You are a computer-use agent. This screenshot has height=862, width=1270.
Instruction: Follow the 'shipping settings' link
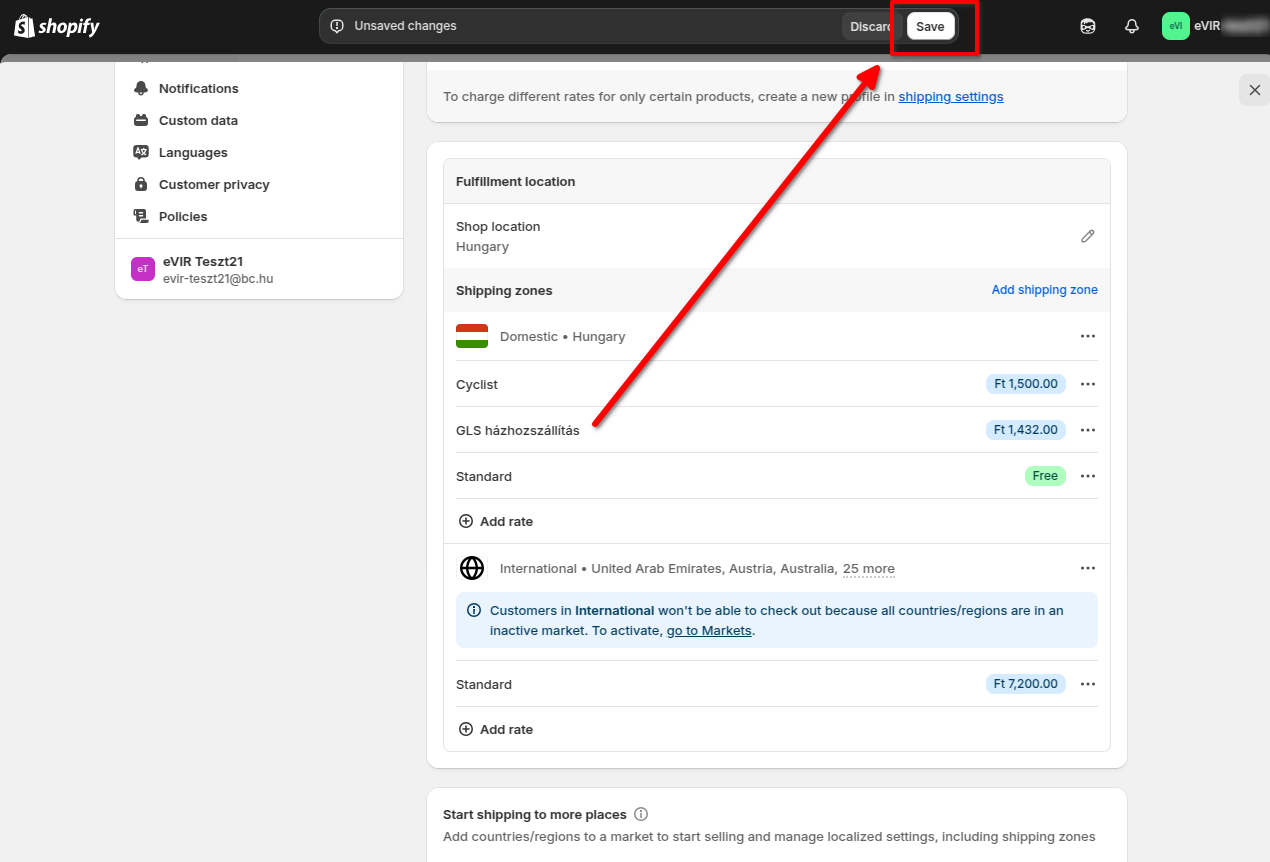click(950, 97)
